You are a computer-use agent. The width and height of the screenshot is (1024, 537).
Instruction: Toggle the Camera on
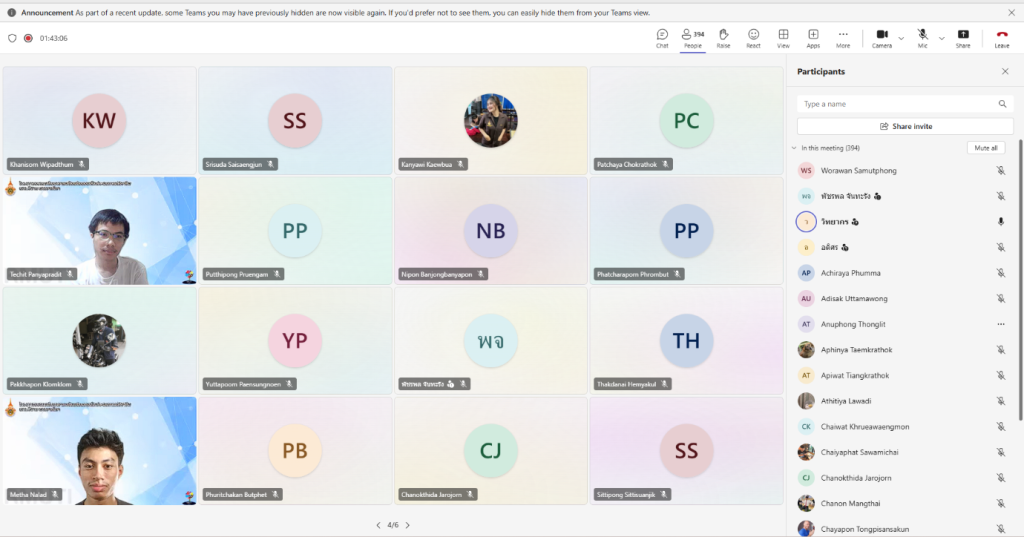881,37
